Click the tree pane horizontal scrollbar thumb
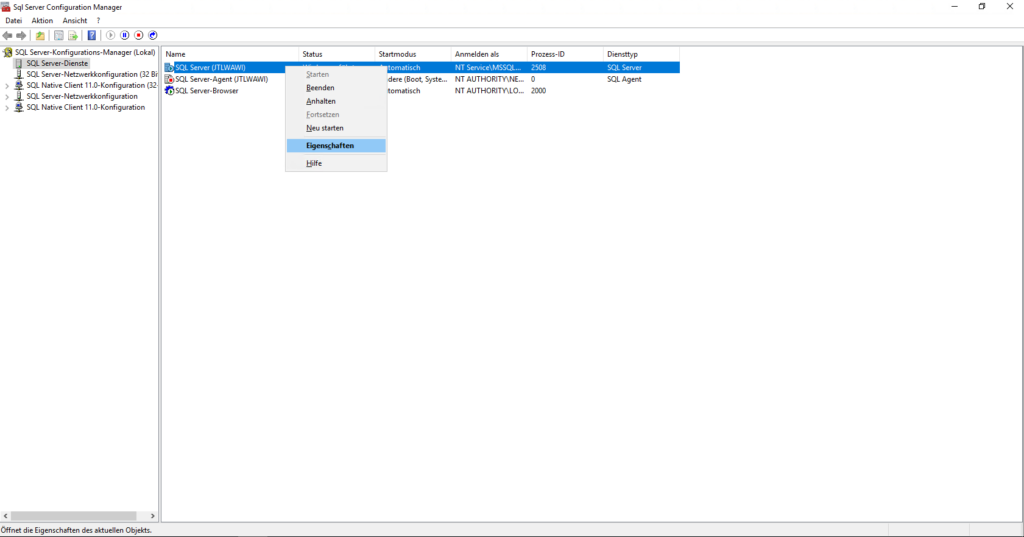This screenshot has height=537, width=1024. [73, 516]
